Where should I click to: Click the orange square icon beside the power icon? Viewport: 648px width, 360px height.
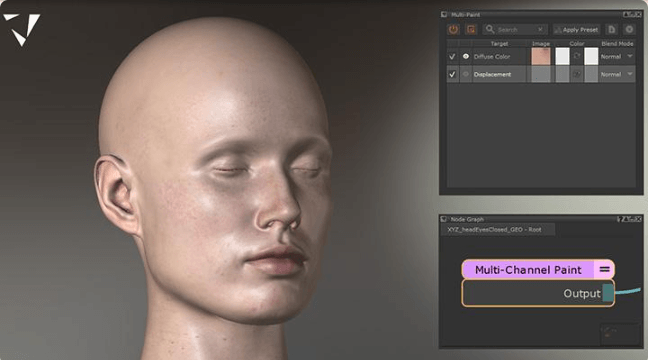[471, 29]
